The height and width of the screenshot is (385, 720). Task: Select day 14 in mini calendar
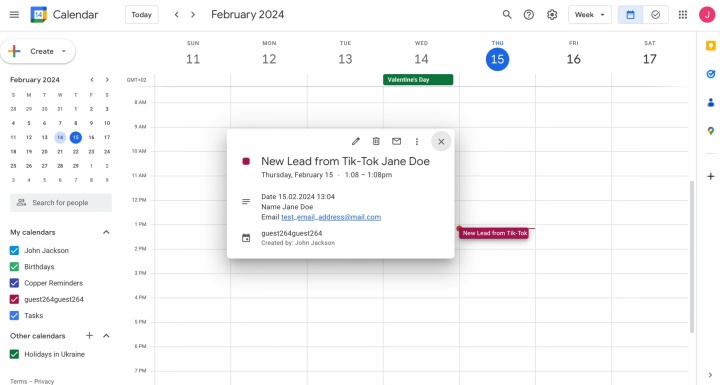pyautogui.click(x=60, y=137)
